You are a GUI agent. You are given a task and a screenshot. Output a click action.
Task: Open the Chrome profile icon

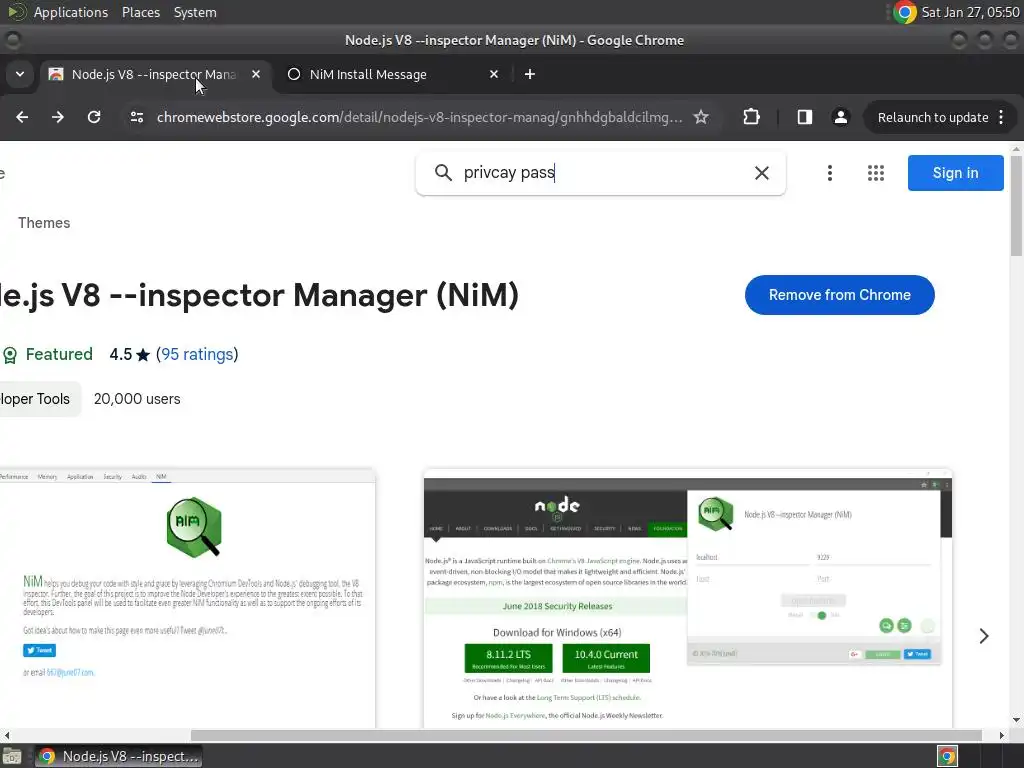840,117
